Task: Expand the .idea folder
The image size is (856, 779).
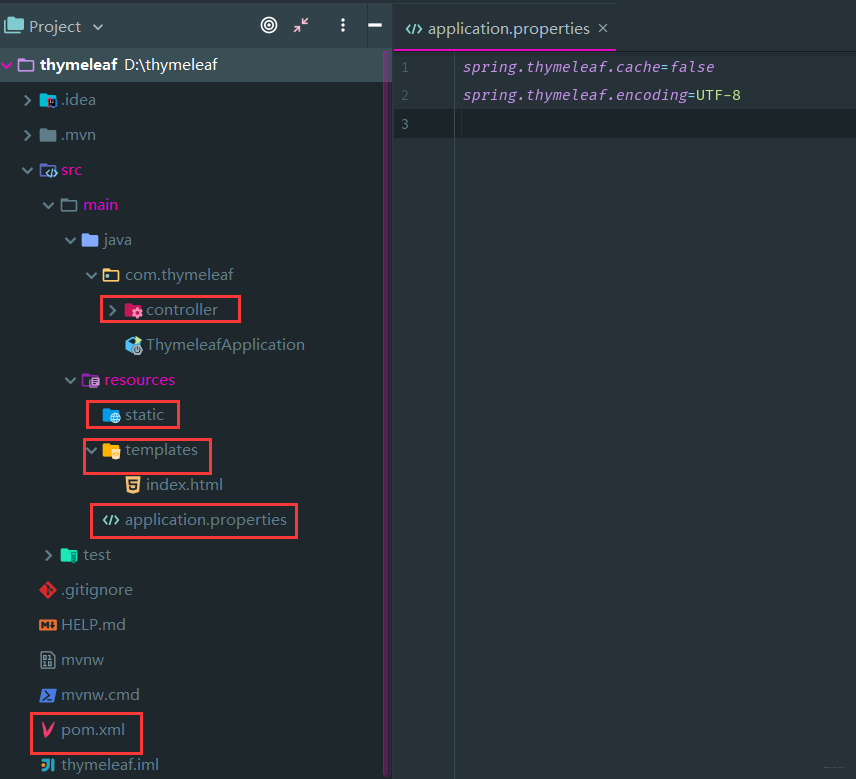Action: [x=27, y=100]
